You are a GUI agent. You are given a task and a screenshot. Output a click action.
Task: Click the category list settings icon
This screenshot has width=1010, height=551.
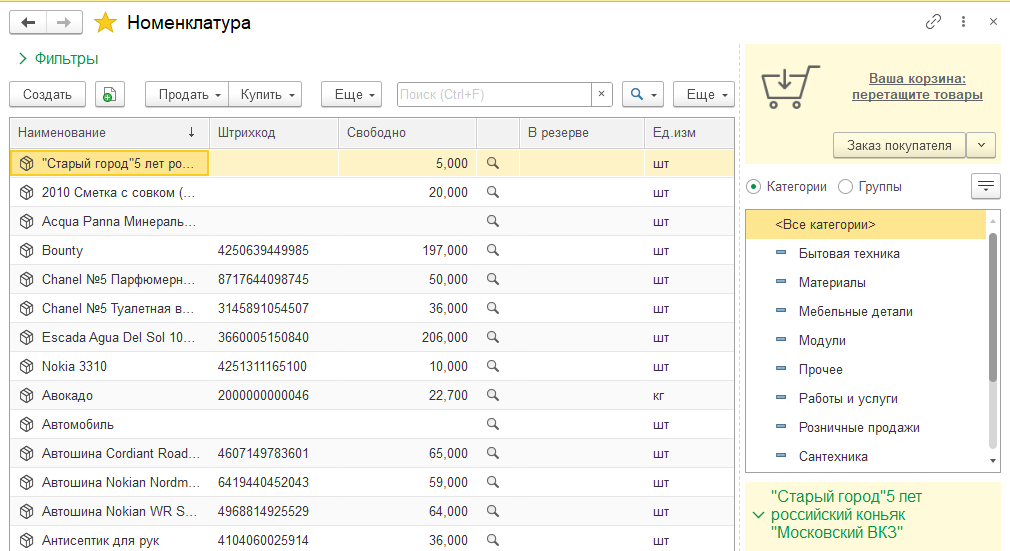[x=985, y=186]
